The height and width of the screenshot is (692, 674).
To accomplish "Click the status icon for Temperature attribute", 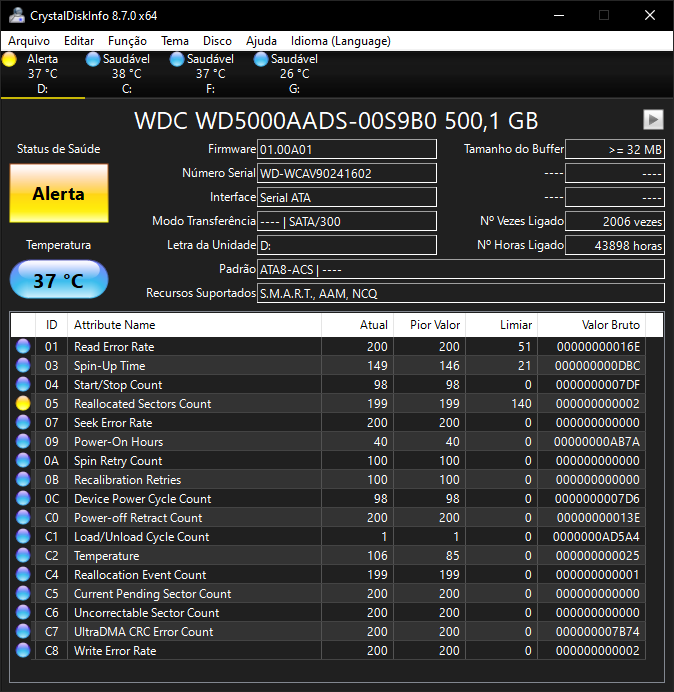I will pyautogui.click(x=23, y=555).
